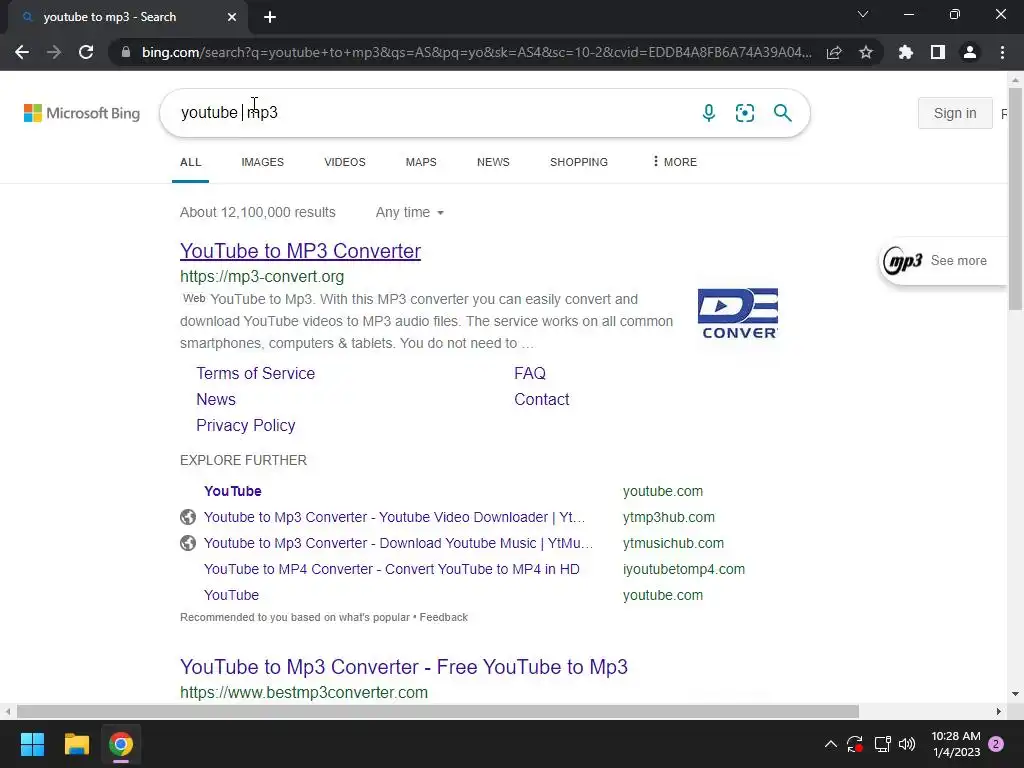Click the globe icon beside ytmp3hub result

coord(188,517)
